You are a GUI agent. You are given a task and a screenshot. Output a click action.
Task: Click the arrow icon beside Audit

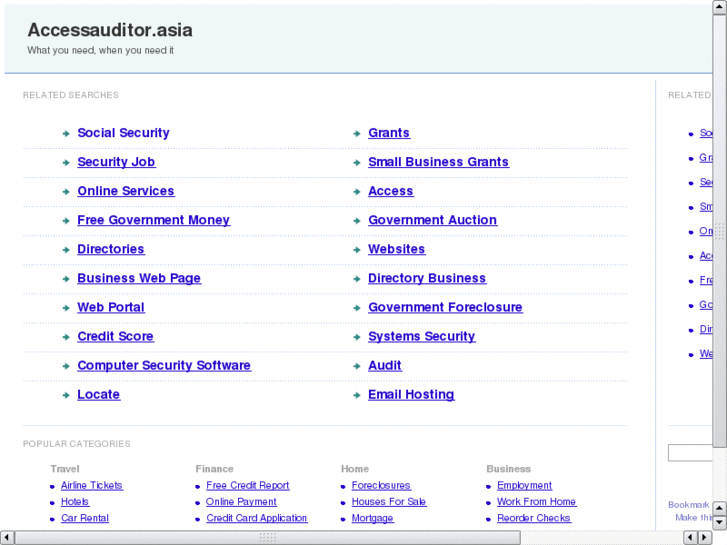click(x=357, y=366)
